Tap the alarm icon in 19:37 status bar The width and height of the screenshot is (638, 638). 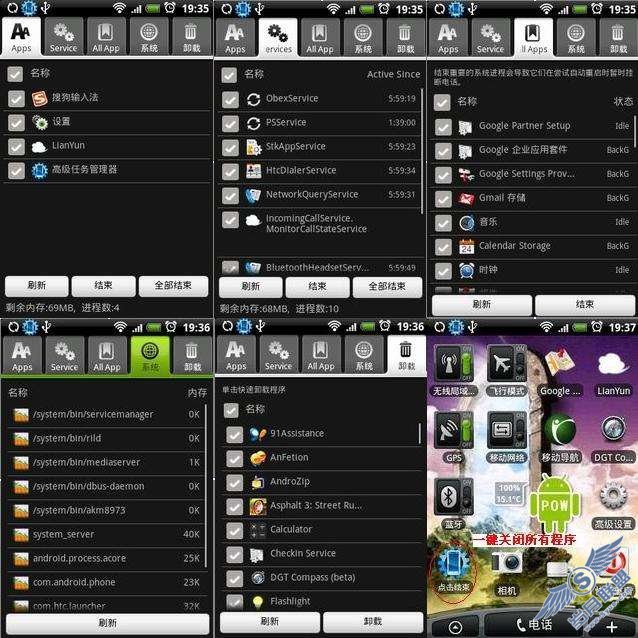(x=597, y=327)
